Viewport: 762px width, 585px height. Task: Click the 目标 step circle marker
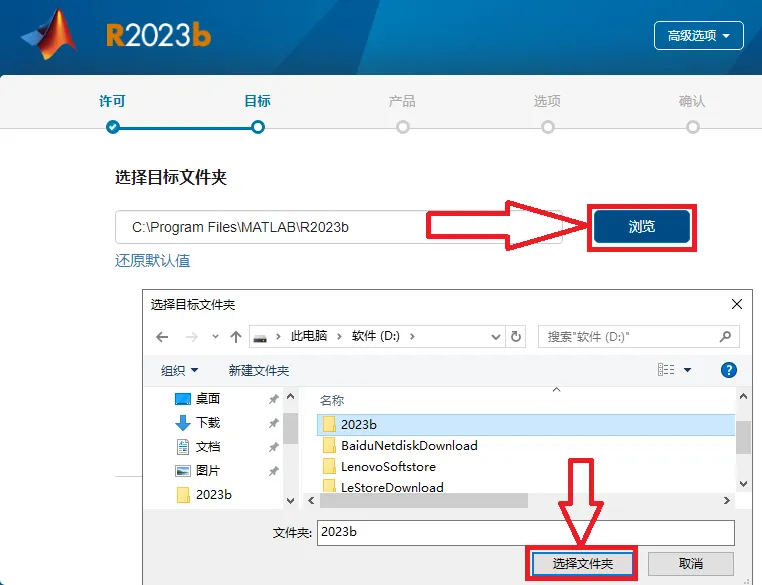(258, 127)
